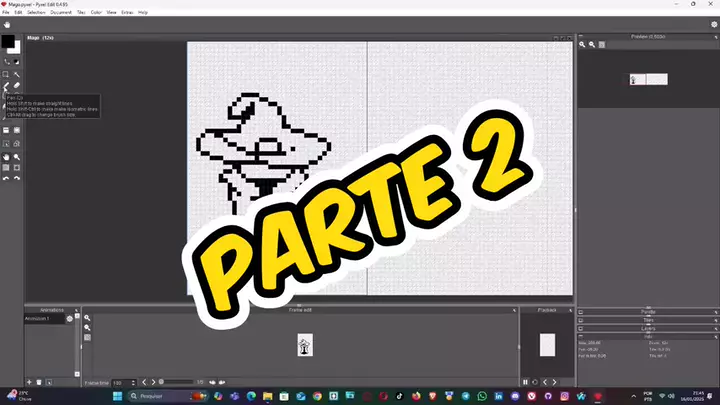Toggle the Tiles panel checkbox
Screen dimensions: 720x405
(582, 320)
